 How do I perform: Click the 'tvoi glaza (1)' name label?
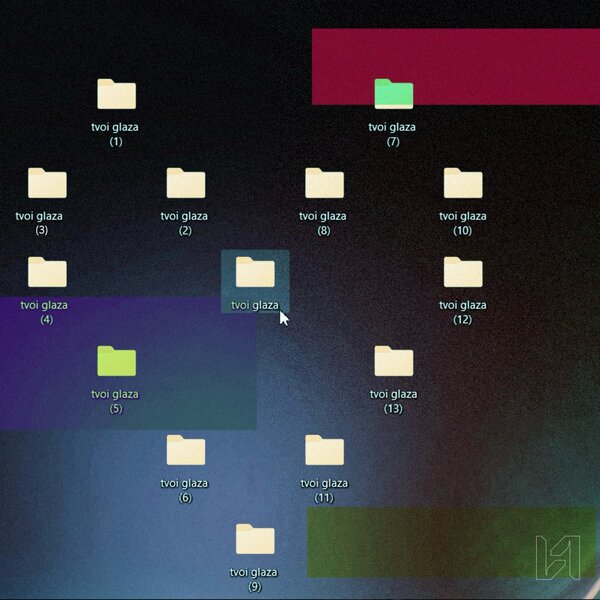coord(116,134)
